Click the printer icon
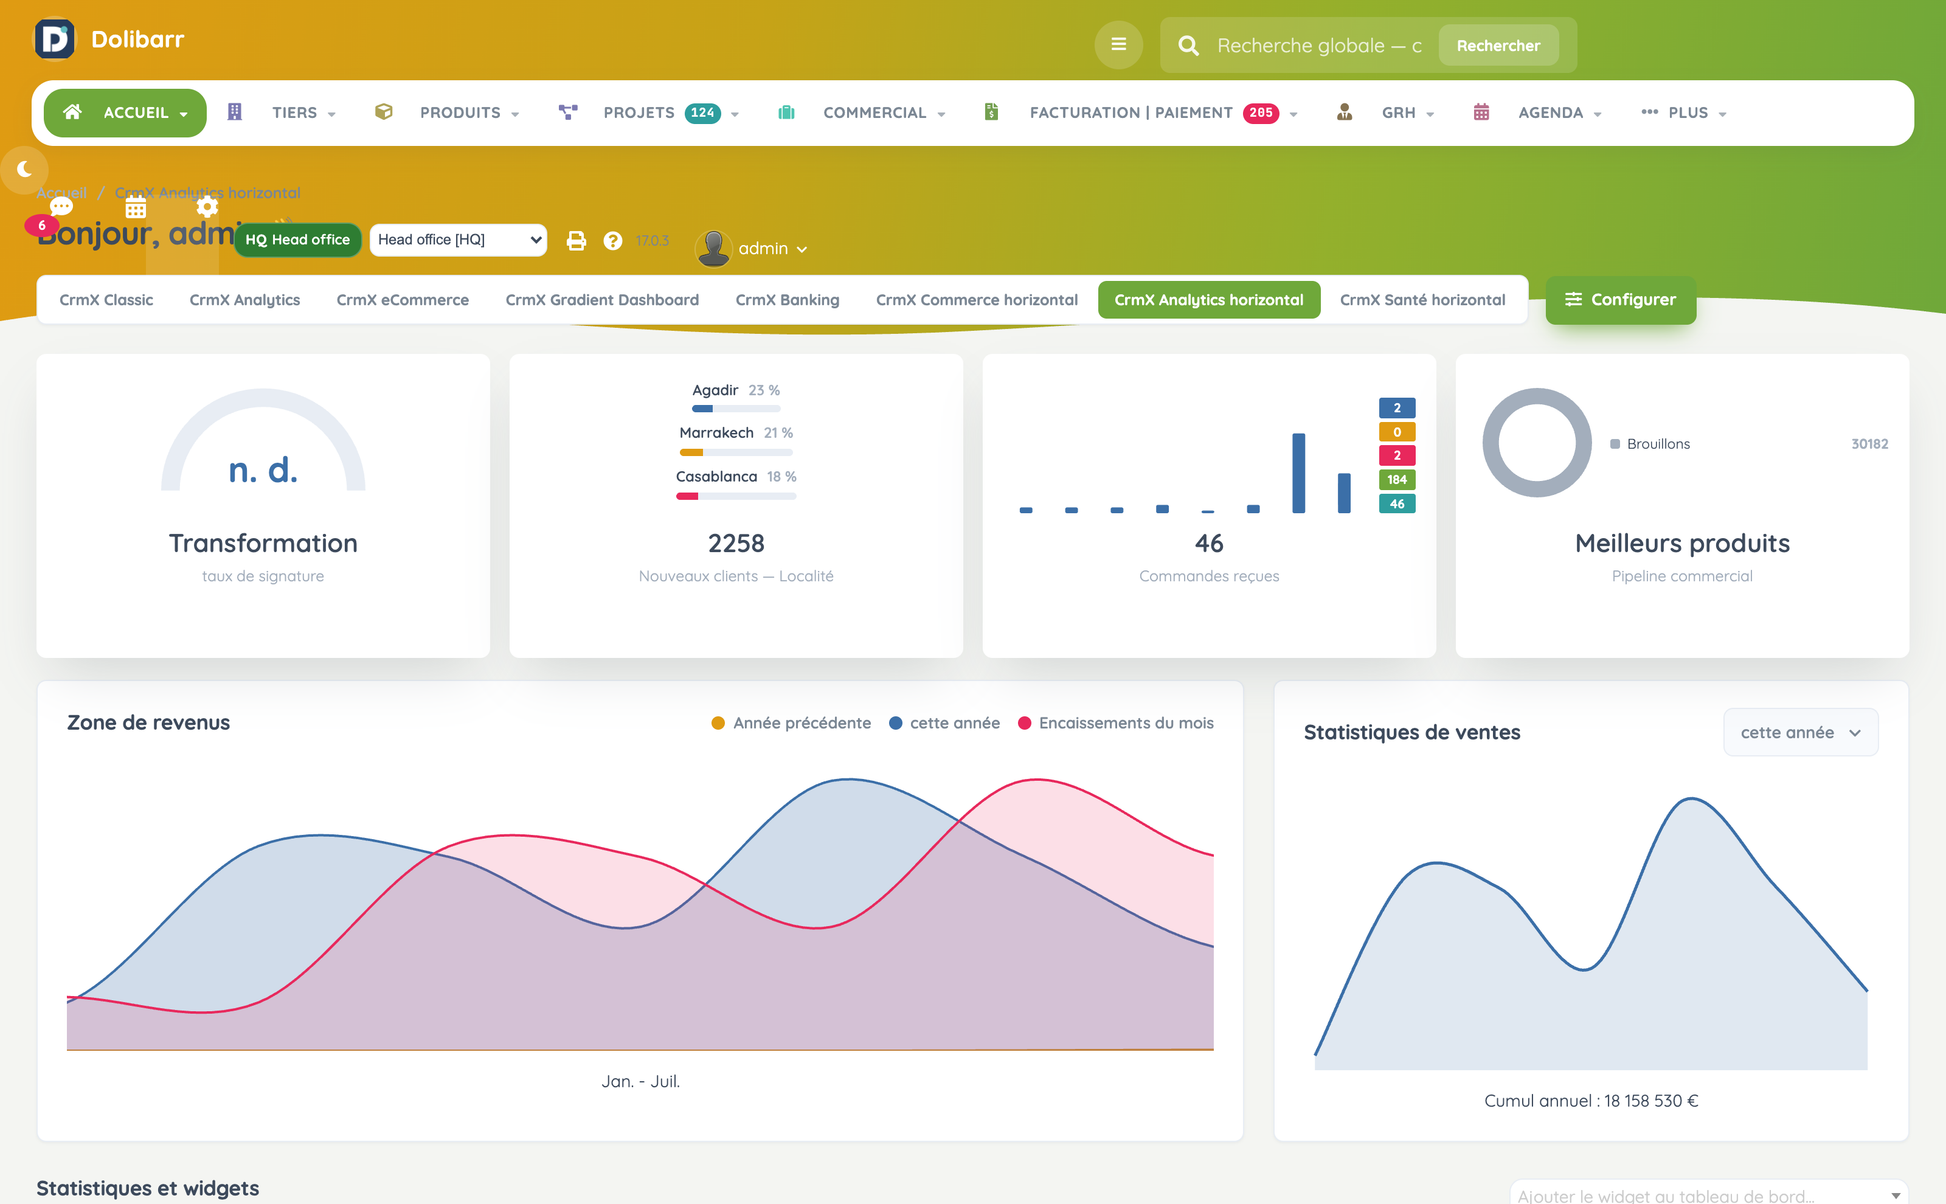 [576, 240]
